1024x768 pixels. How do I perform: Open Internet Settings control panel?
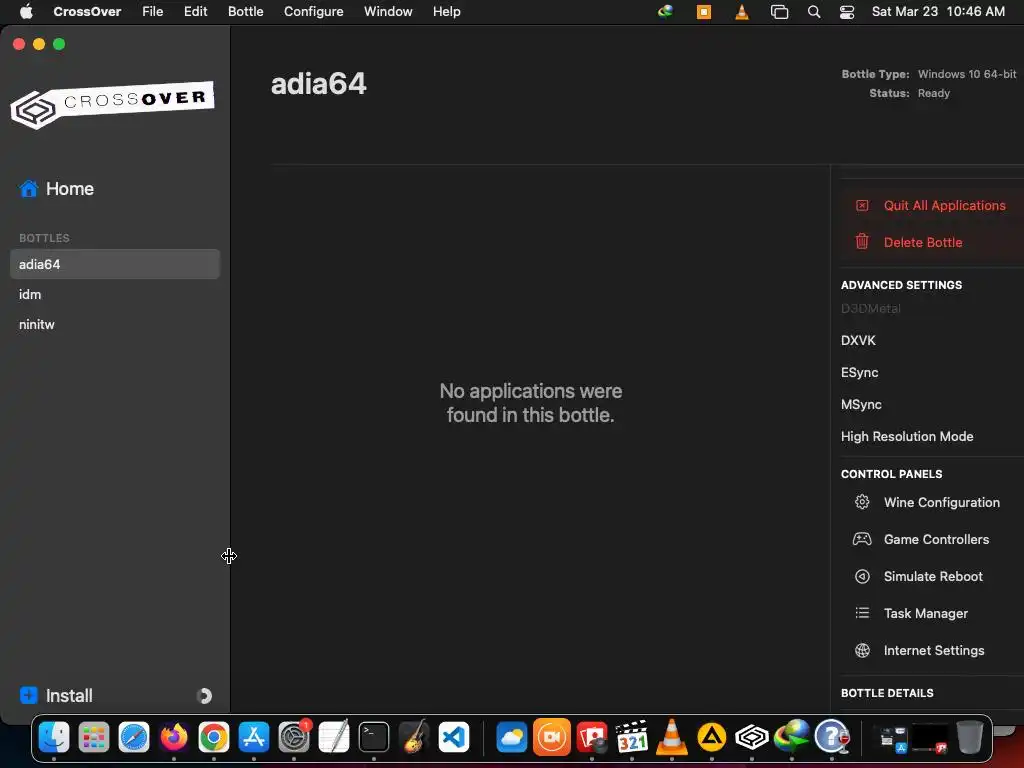(x=920, y=650)
